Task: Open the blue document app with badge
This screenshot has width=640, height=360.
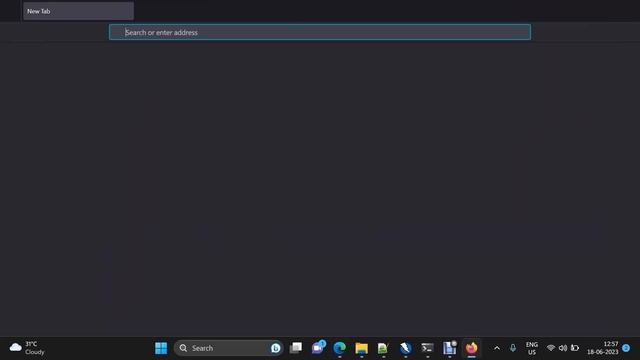Action: click(x=449, y=348)
